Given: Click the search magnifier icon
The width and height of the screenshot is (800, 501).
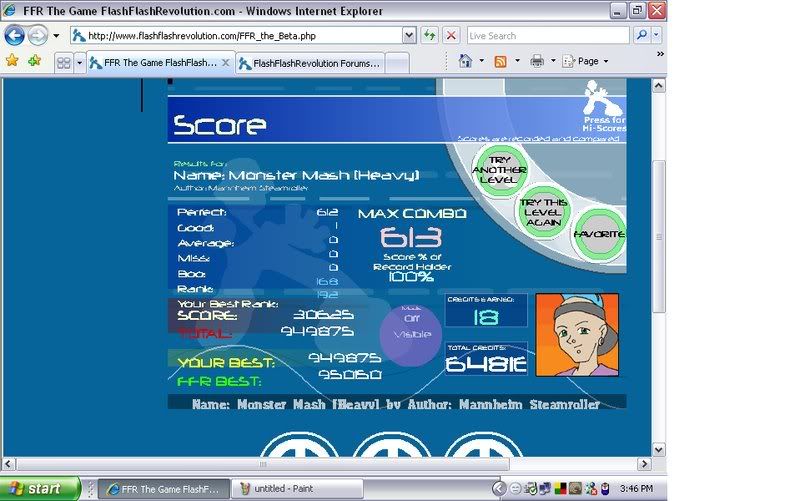Looking at the screenshot, I should point(641,35).
